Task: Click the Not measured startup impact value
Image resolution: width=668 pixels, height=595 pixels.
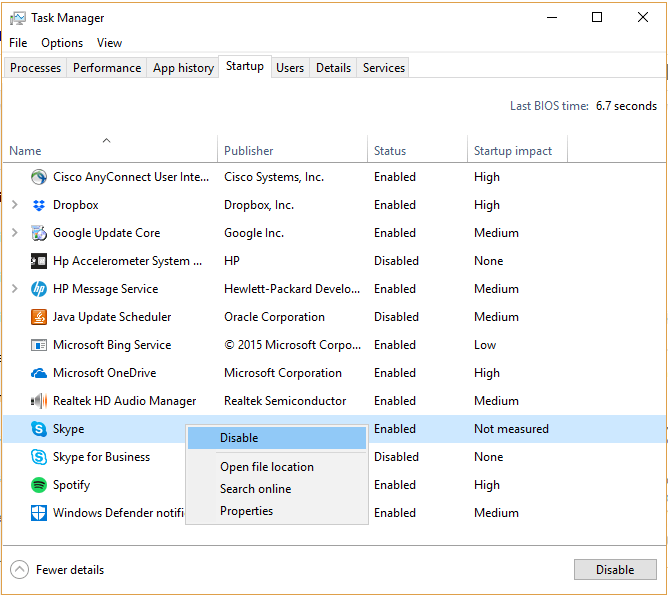Action: (511, 429)
